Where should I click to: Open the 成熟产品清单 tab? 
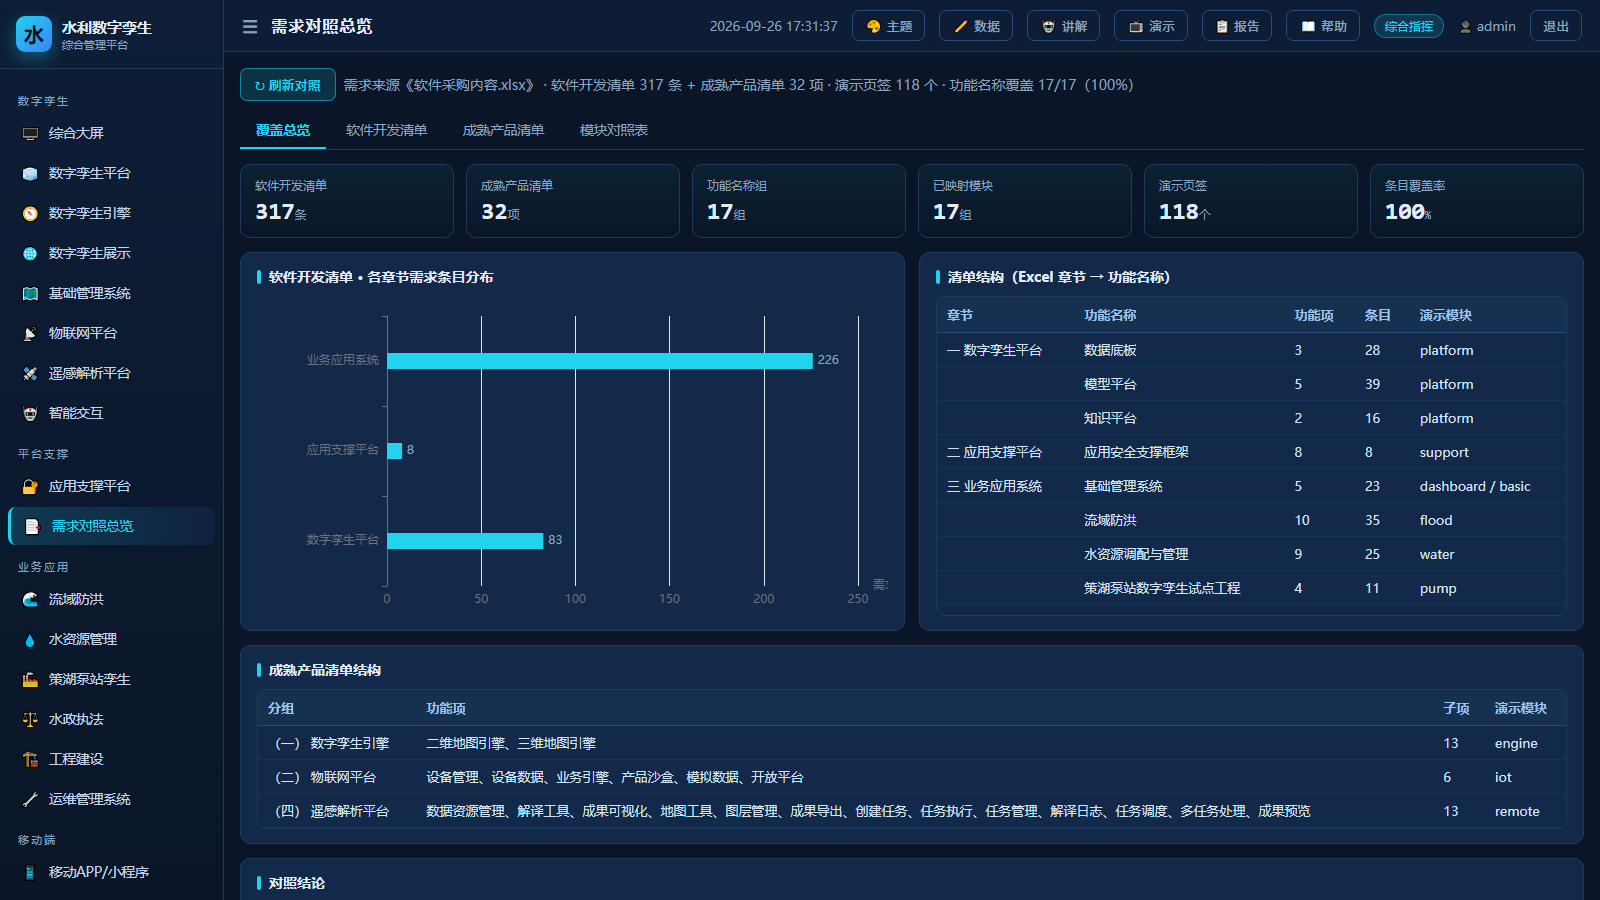[x=503, y=130]
